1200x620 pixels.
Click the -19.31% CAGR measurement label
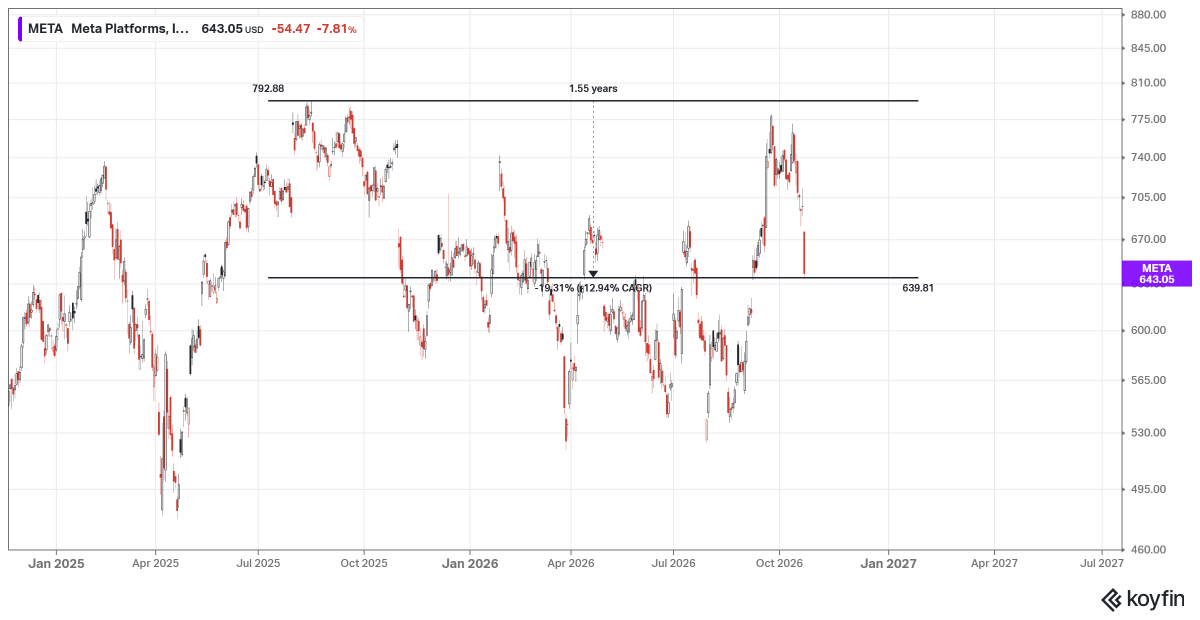594,288
